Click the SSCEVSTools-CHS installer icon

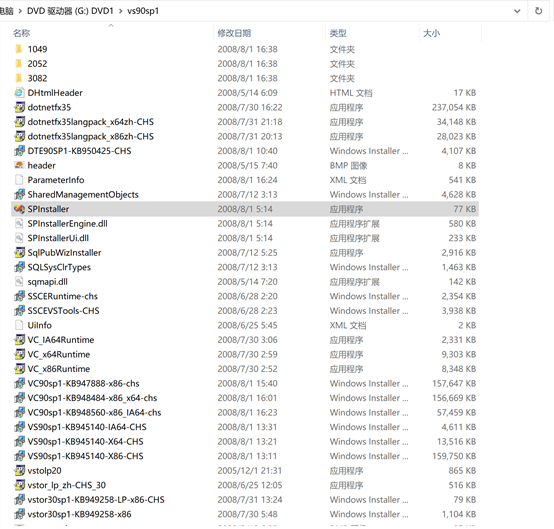[x=19, y=311]
